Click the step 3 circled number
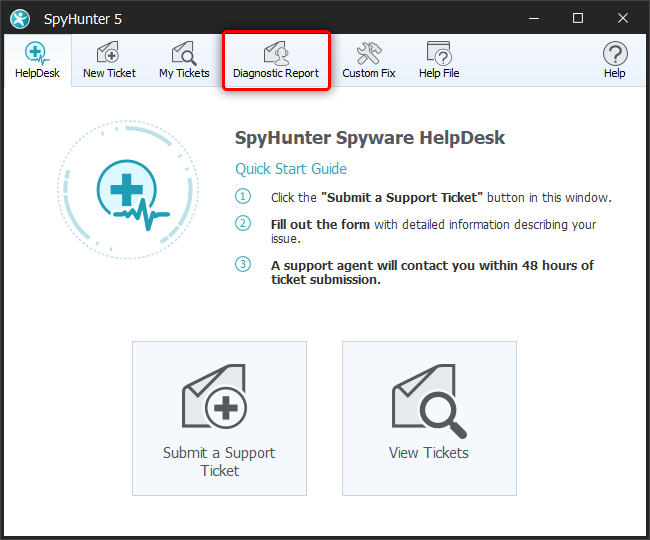Image resolution: width=650 pixels, height=540 pixels. [243, 265]
